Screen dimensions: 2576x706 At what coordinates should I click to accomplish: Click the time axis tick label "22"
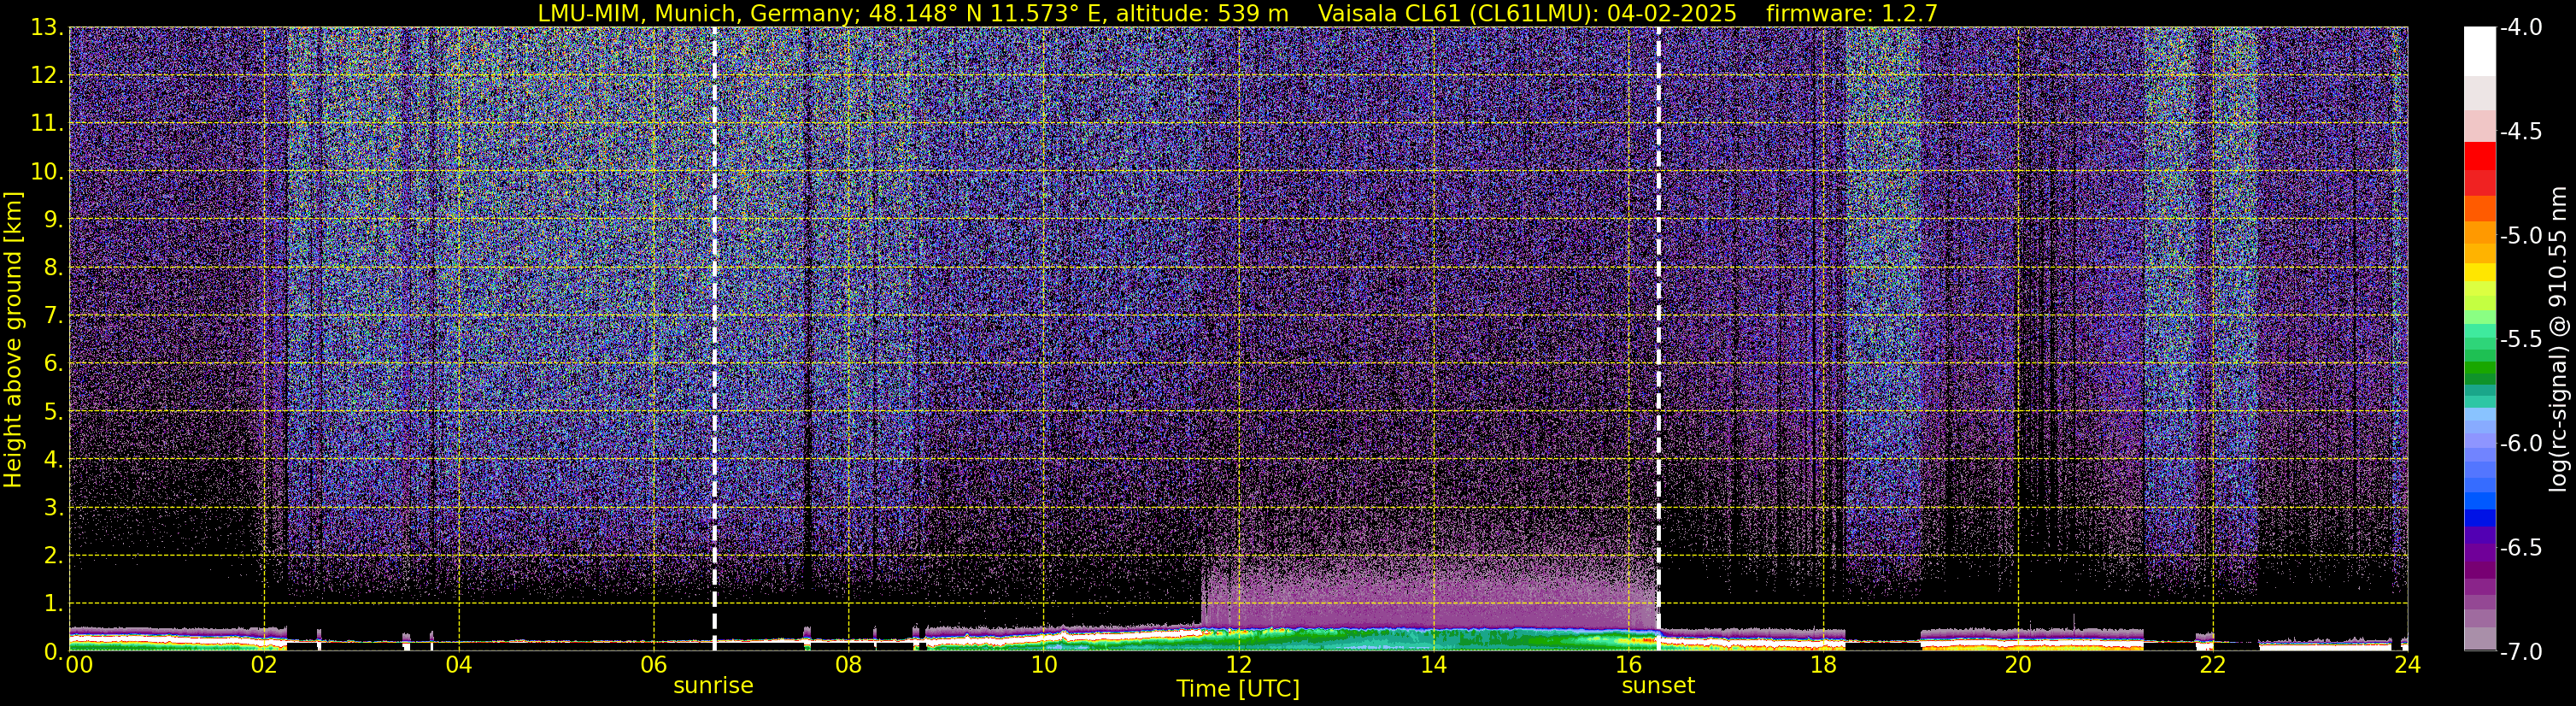coord(2213,665)
